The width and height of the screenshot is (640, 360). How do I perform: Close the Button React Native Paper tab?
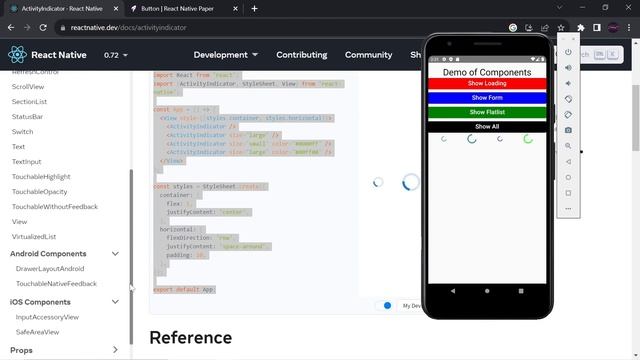pos(236,9)
